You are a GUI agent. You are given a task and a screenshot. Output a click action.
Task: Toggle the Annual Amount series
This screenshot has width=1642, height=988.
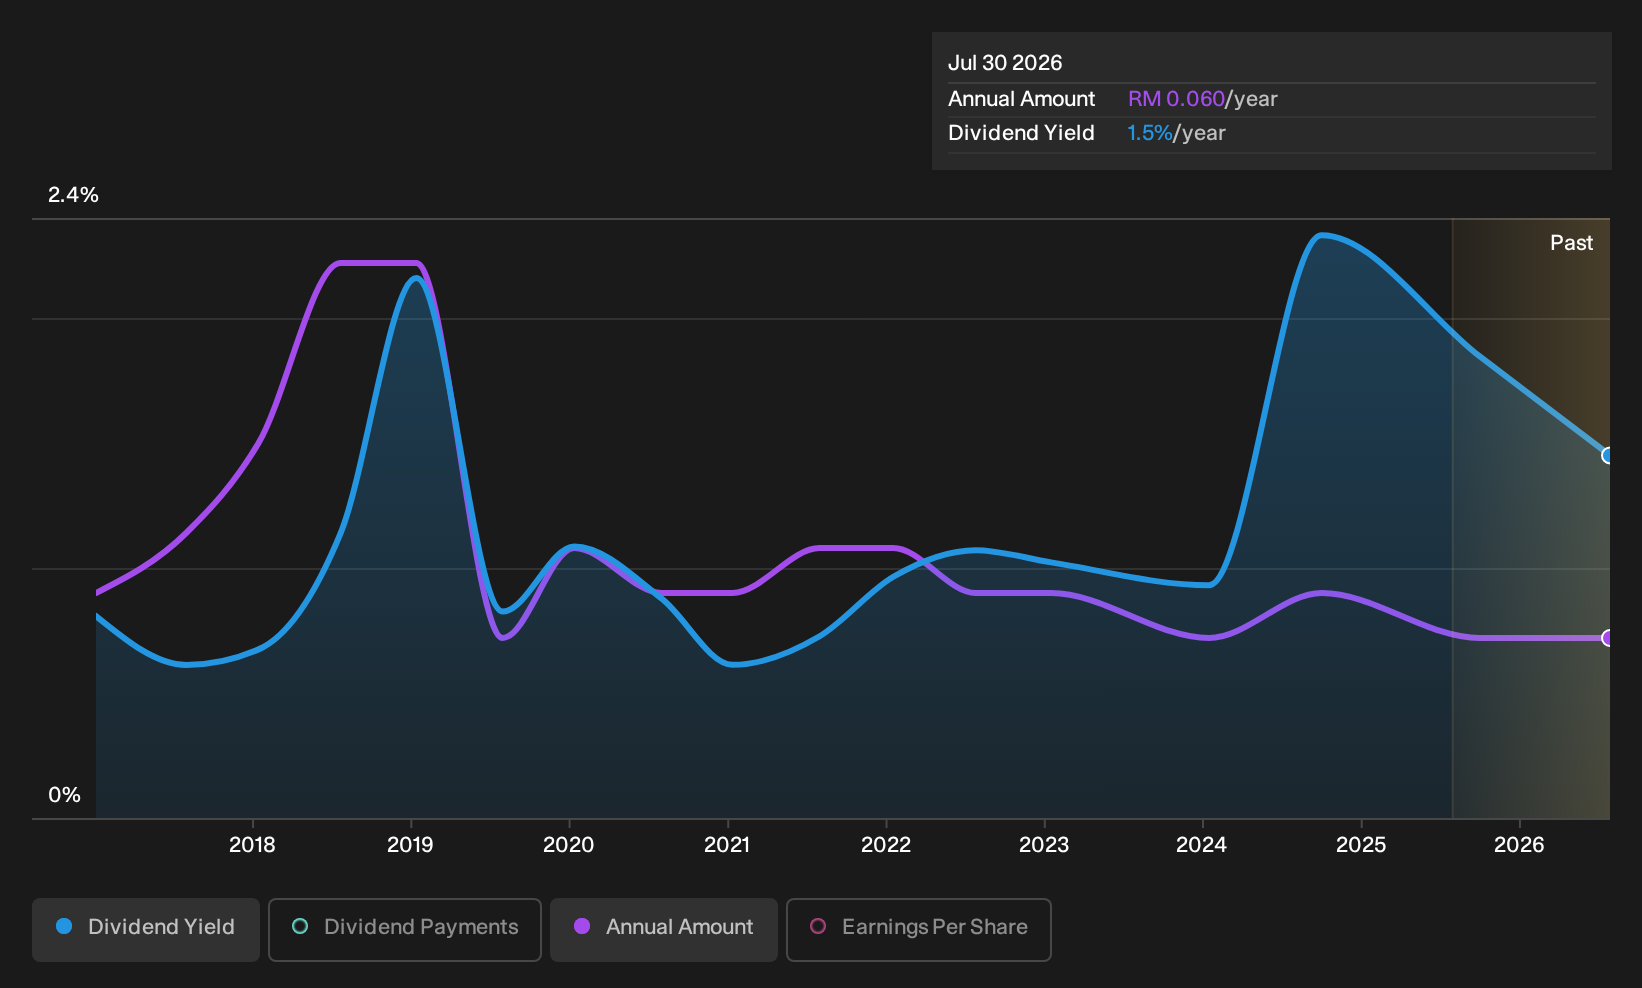point(664,929)
